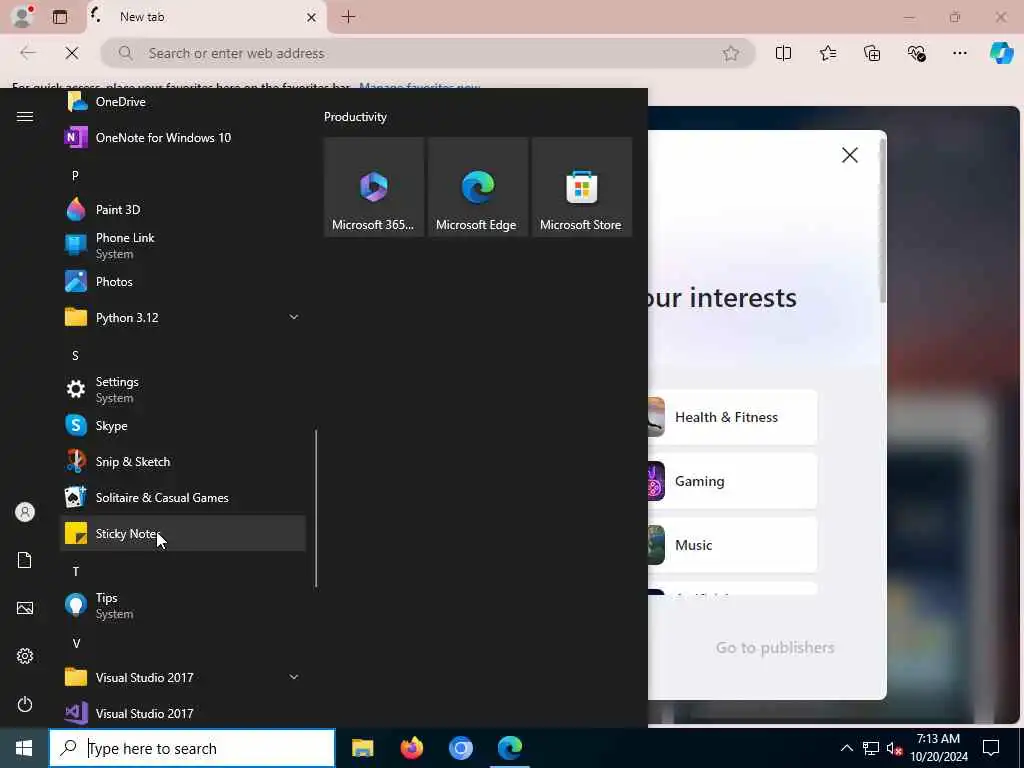The image size is (1024, 768).
Task: Jump to letter S section header
Action: click(x=75, y=355)
